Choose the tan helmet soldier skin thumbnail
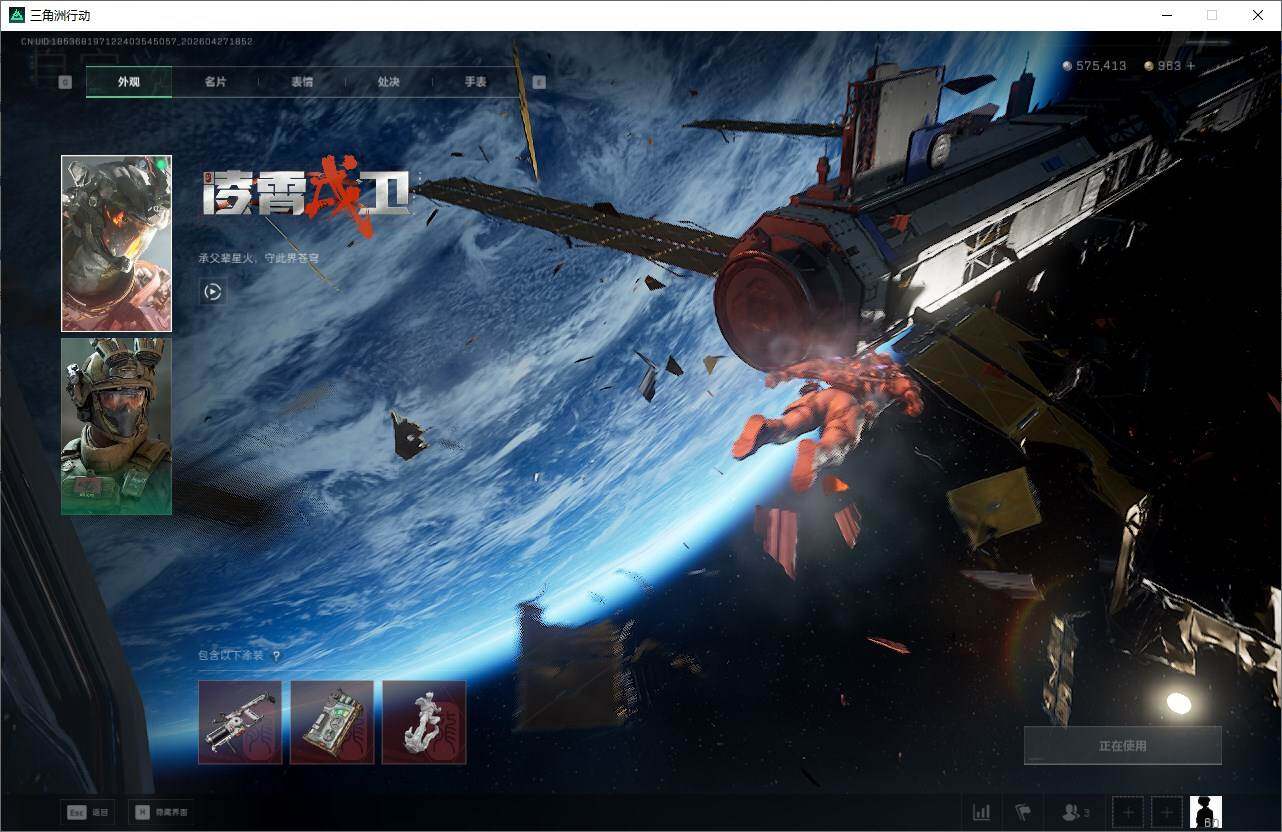This screenshot has width=1282, height=832. pyautogui.click(x=116, y=426)
